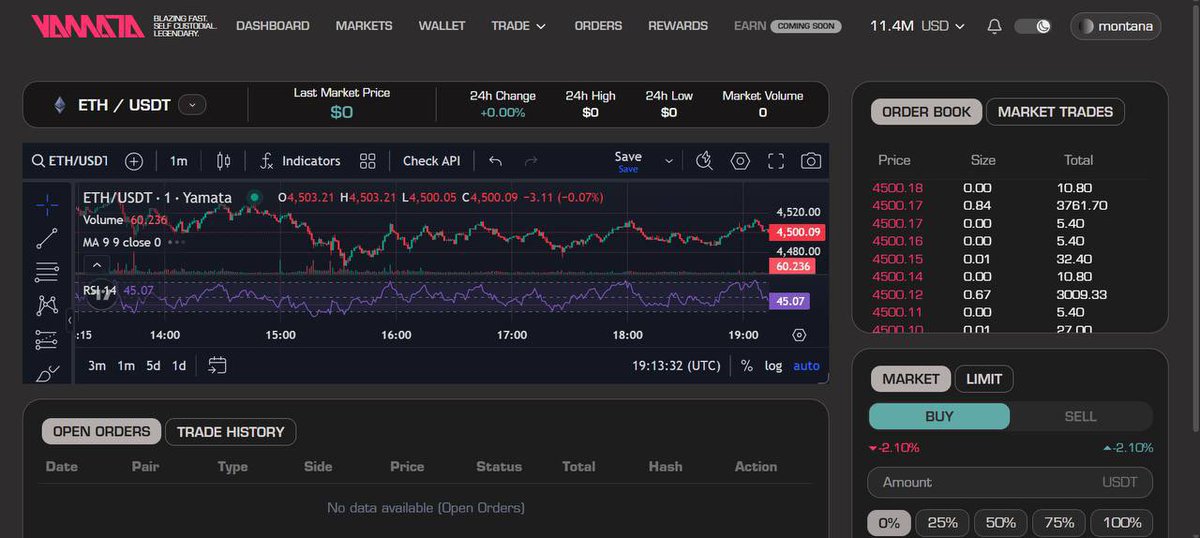Take a chart snapshot with the camera icon

pos(811,161)
